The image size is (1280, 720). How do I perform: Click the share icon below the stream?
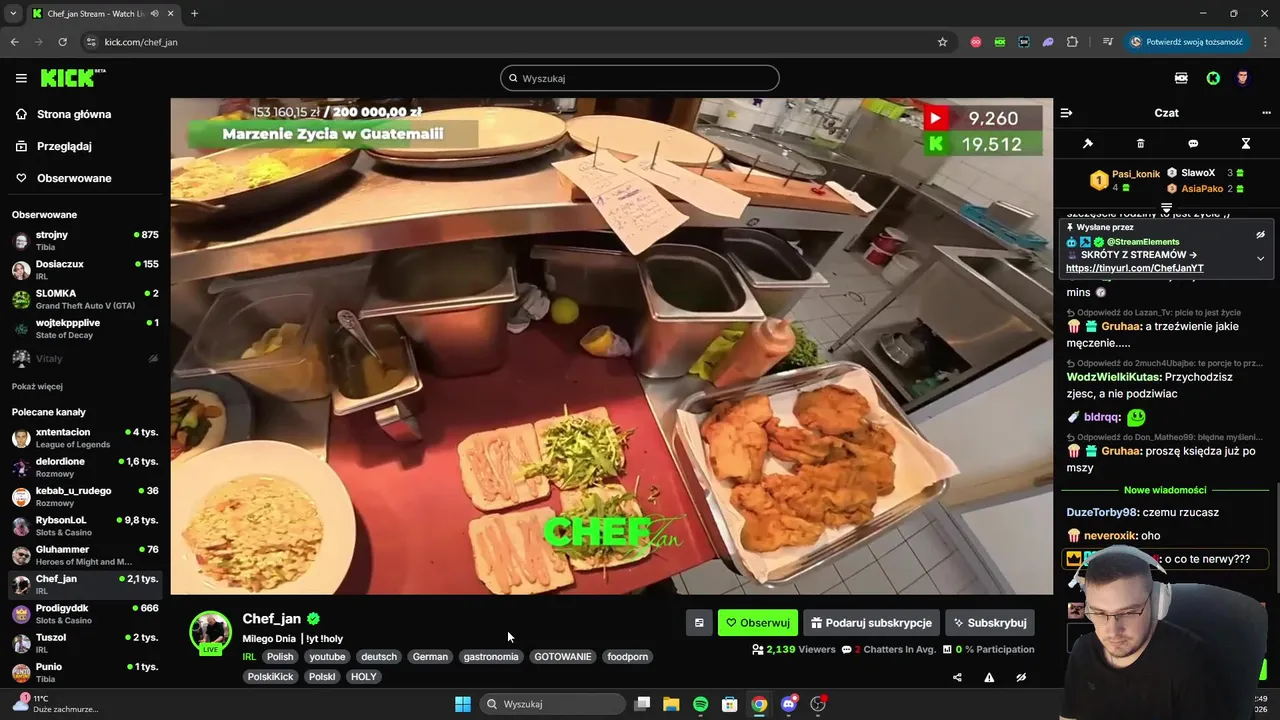coord(957,677)
